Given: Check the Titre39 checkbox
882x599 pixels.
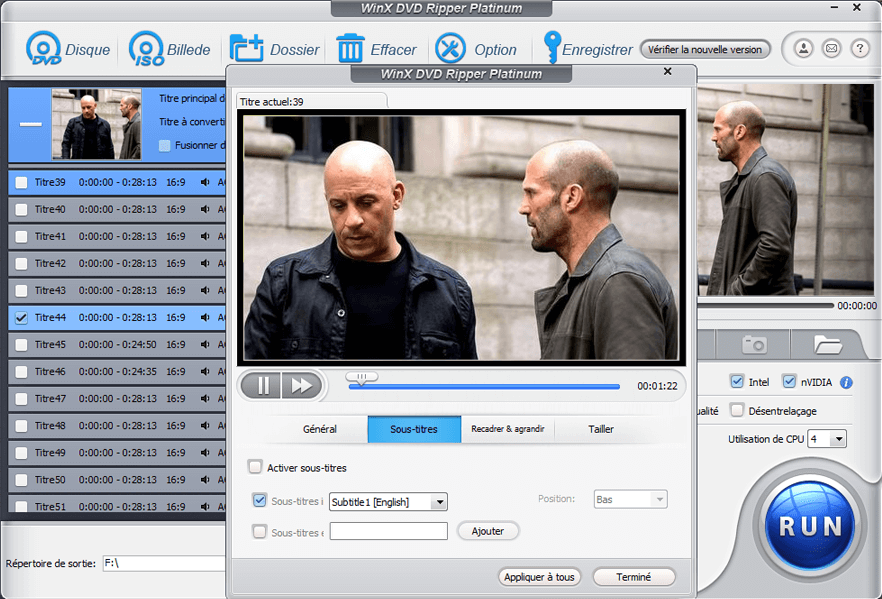Looking at the screenshot, I should click(21, 182).
